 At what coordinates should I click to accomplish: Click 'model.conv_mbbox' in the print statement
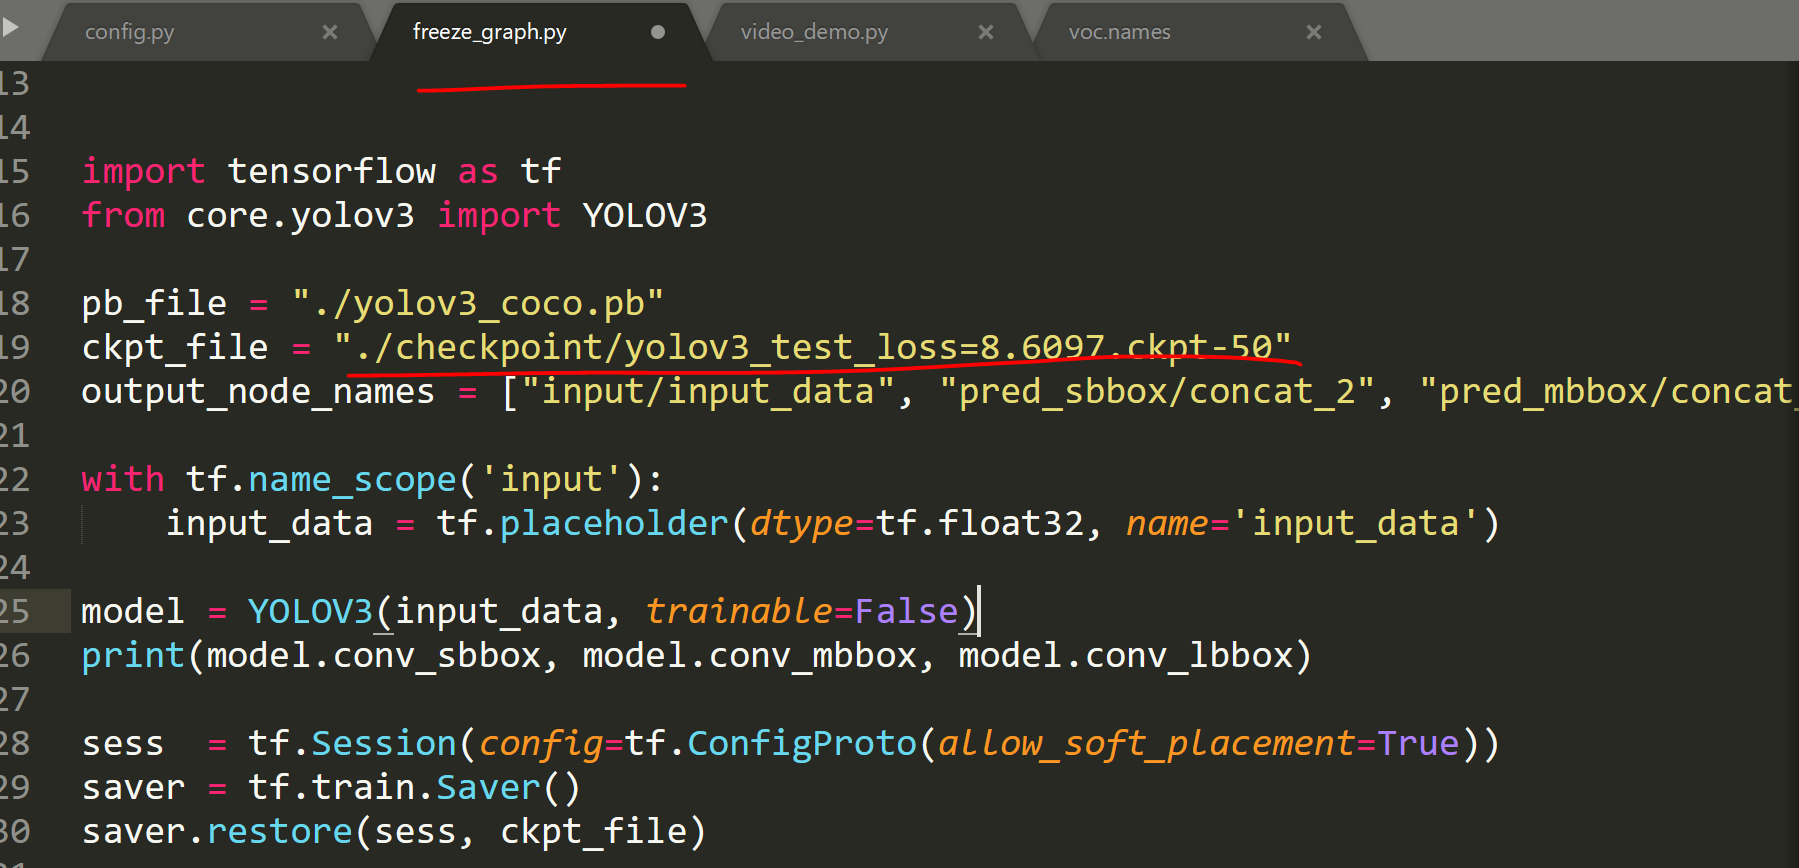tap(750, 655)
